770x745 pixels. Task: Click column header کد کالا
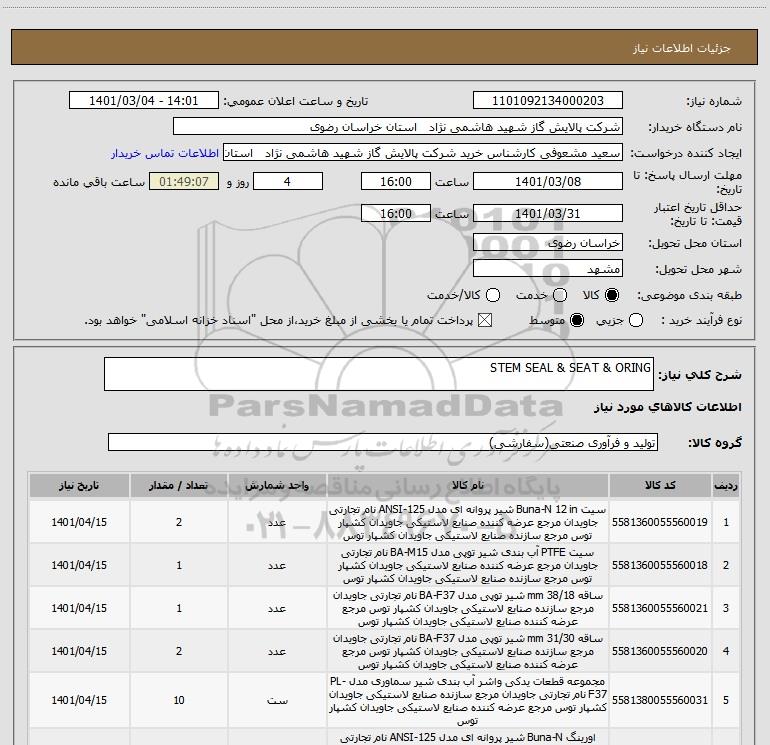[660, 486]
